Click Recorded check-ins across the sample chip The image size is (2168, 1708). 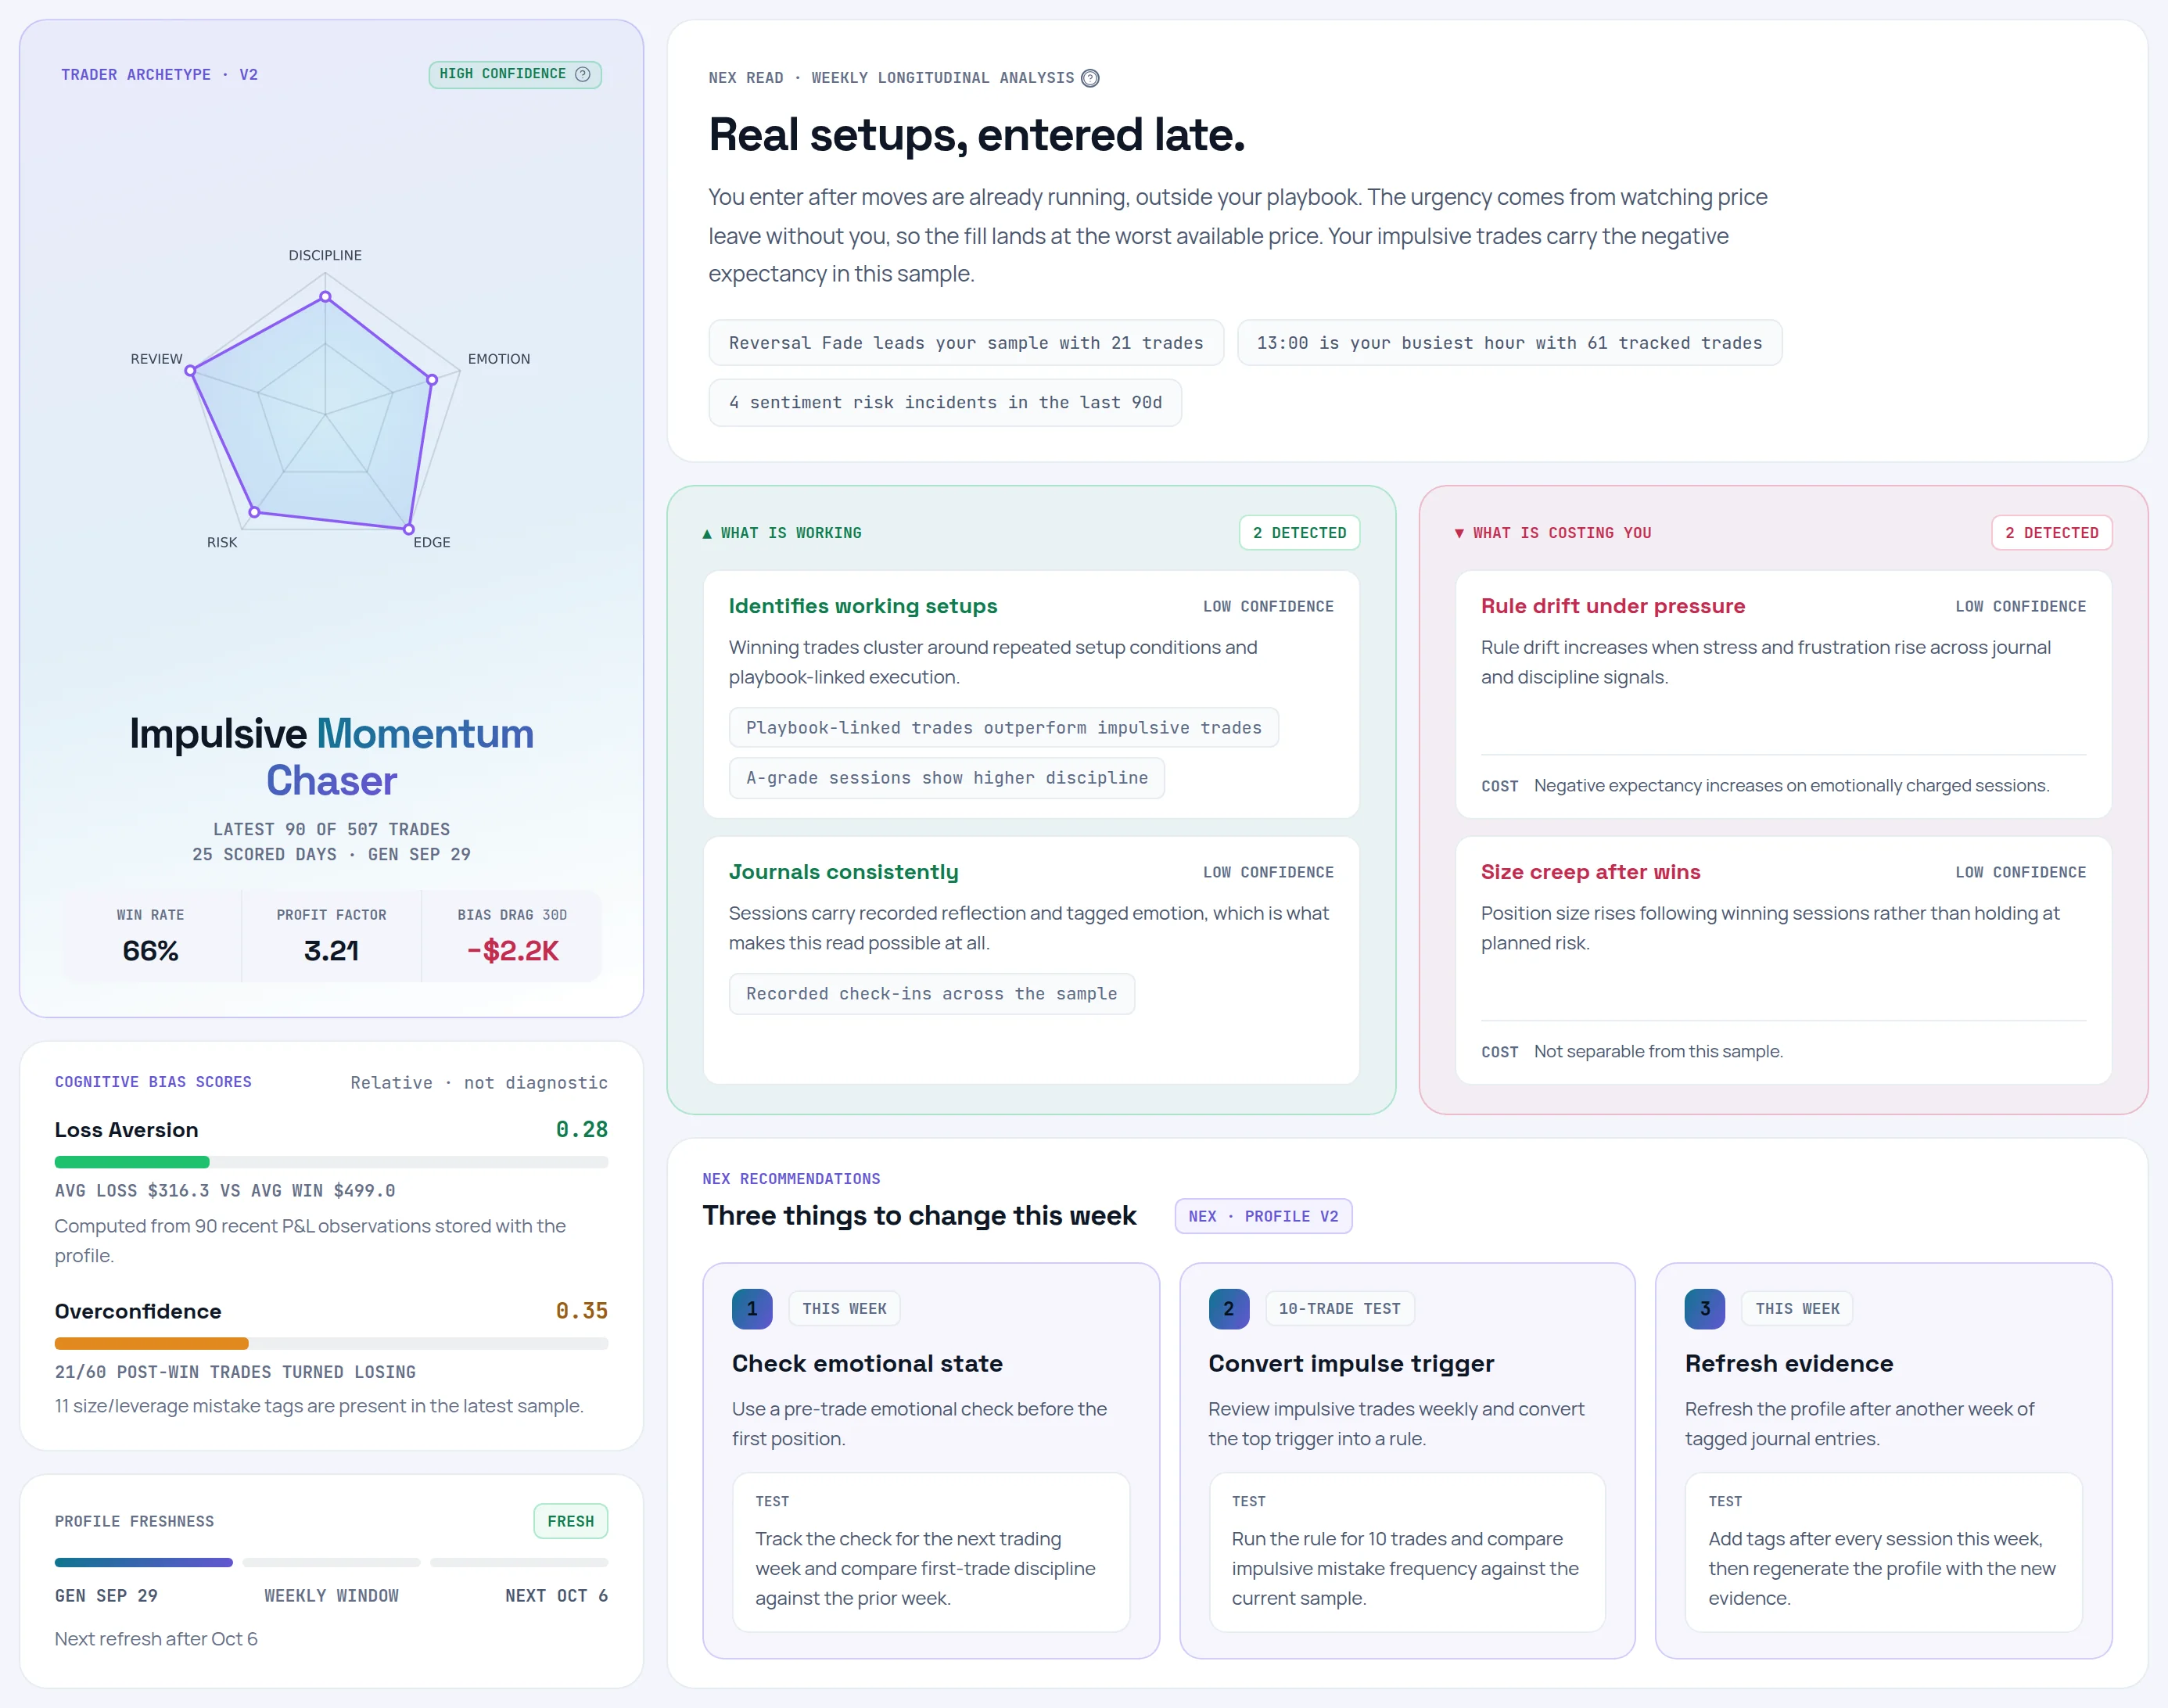click(x=932, y=994)
